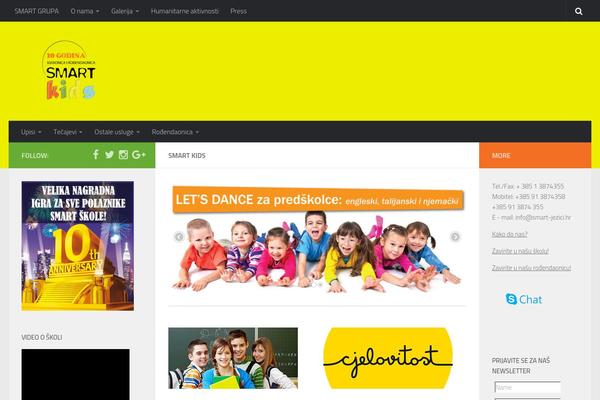This screenshot has width=600, height=400.
Task: Open the students classroom photo thumbnail
Action: coord(233,358)
